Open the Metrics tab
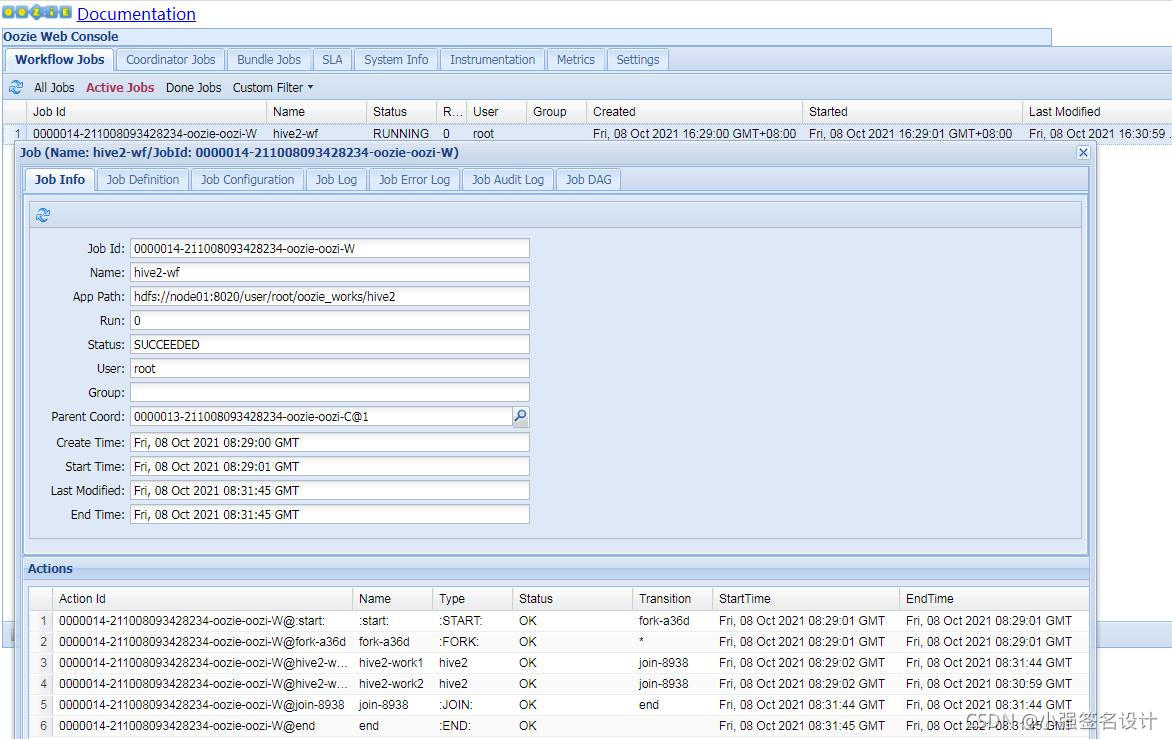1172x739 pixels. [x=576, y=60]
